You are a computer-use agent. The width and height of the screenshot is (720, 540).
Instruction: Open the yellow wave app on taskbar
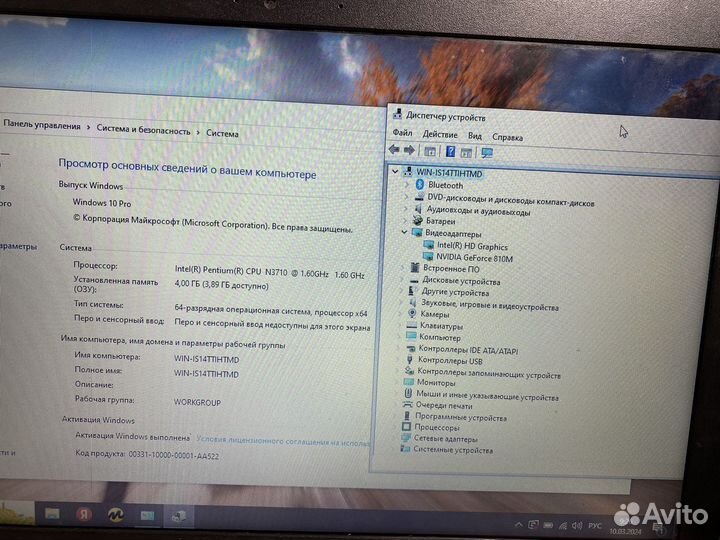click(x=115, y=515)
